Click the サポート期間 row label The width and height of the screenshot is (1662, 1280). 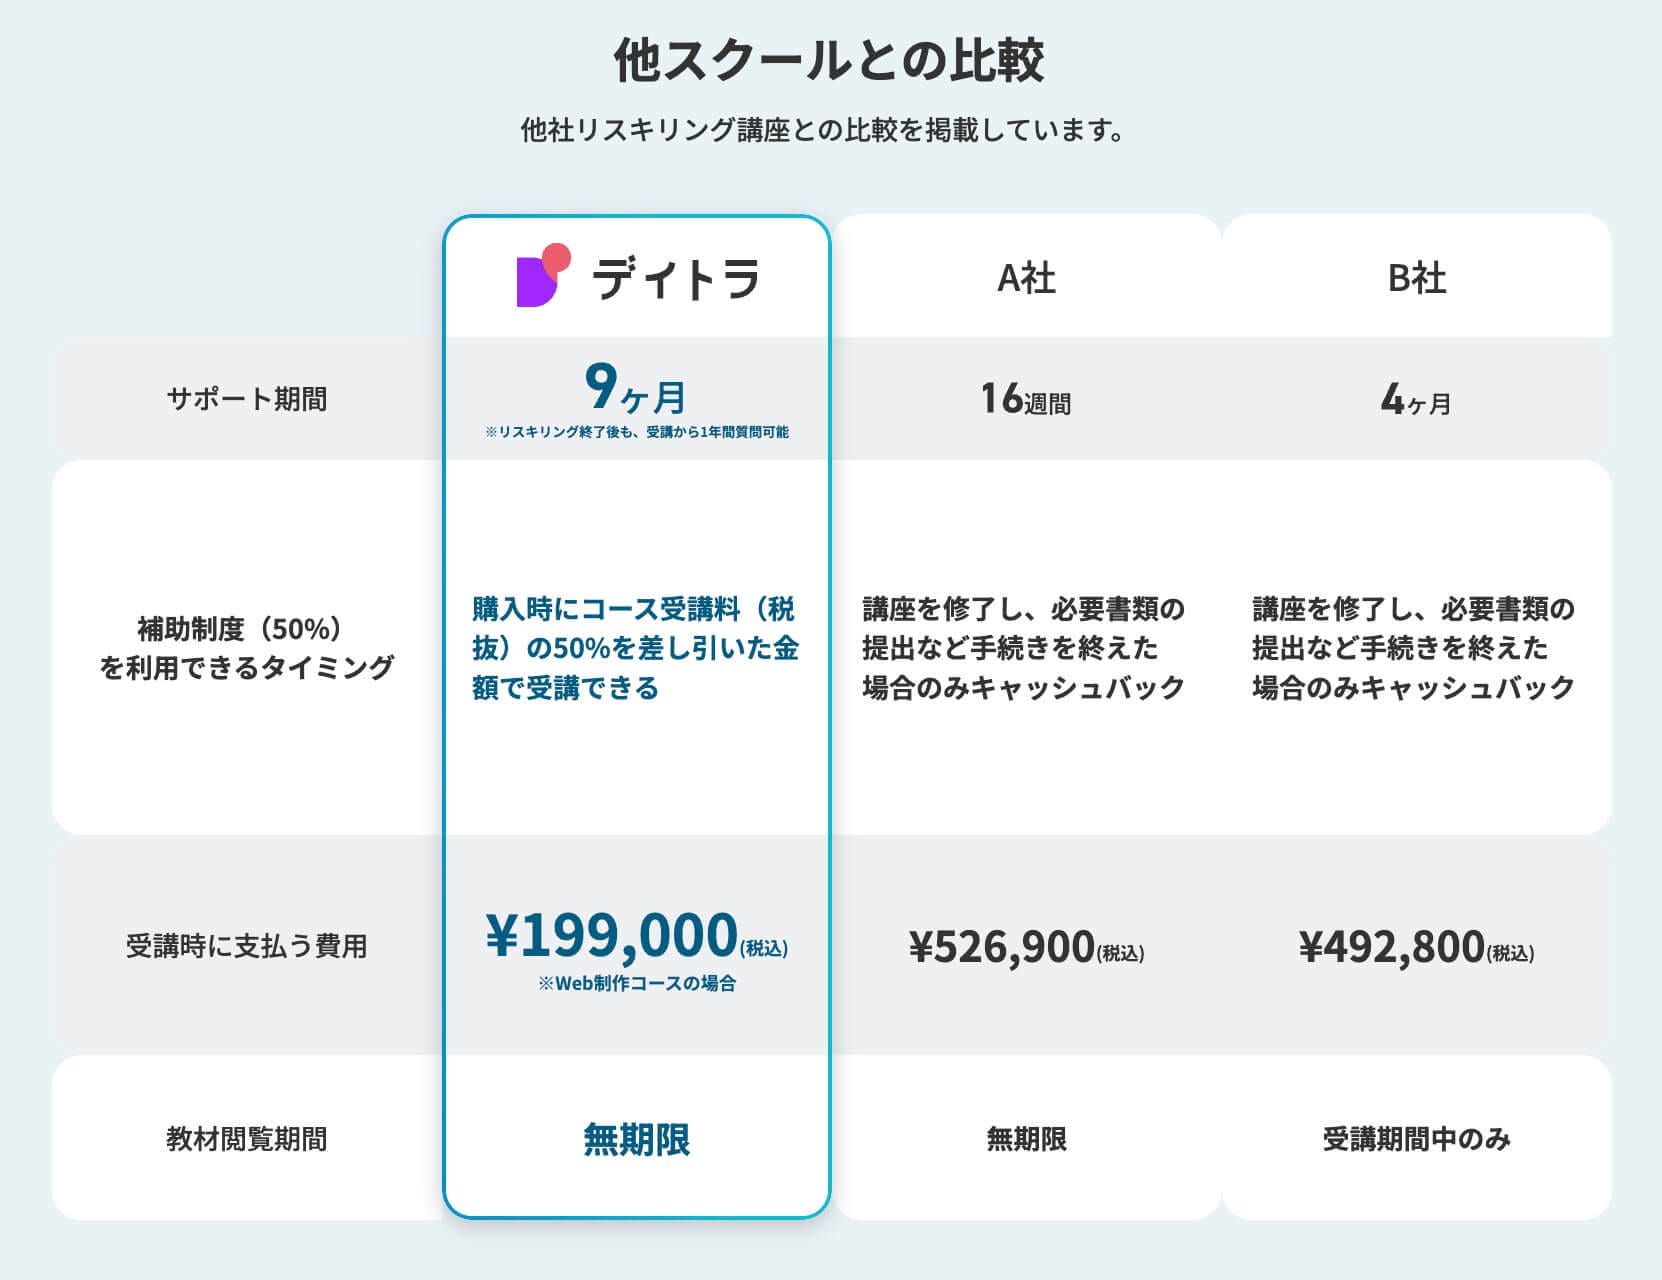pos(247,399)
